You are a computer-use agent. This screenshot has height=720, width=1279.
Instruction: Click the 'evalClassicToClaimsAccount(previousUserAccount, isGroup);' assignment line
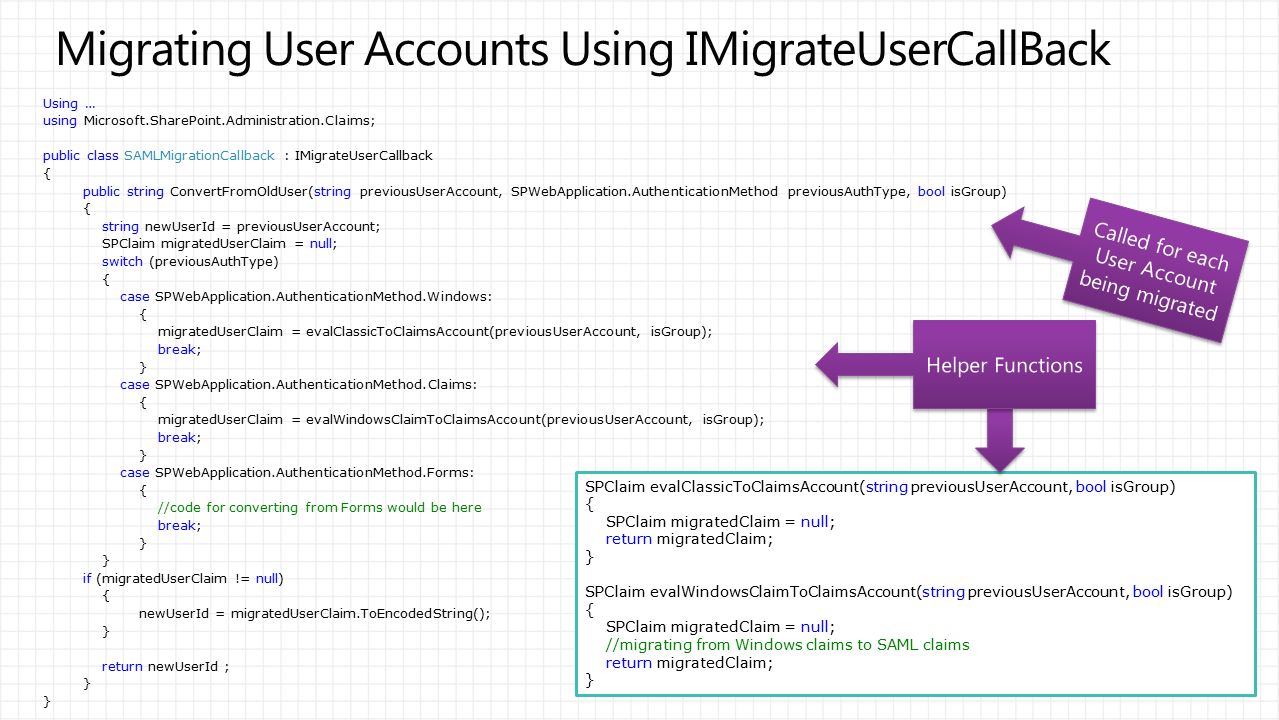tap(435, 331)
